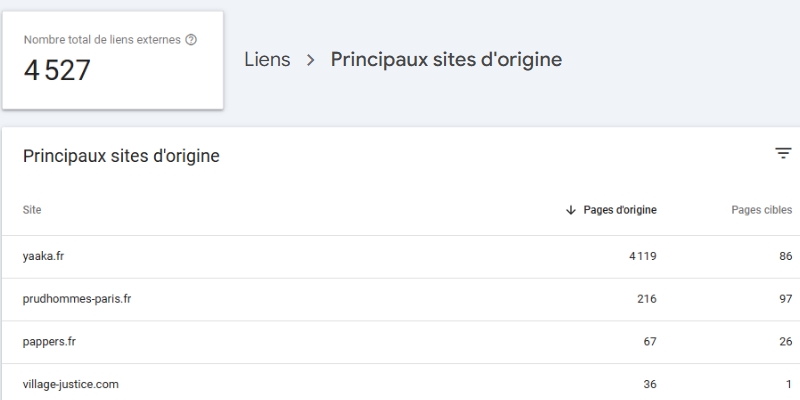
Task: Click the 216 origin pages value
Action: point(646,299)
